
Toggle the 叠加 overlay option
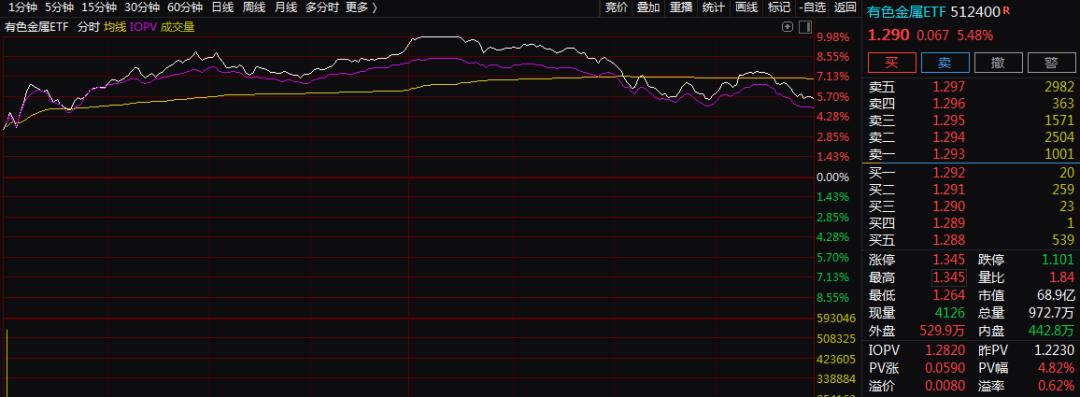pos(647,8)
